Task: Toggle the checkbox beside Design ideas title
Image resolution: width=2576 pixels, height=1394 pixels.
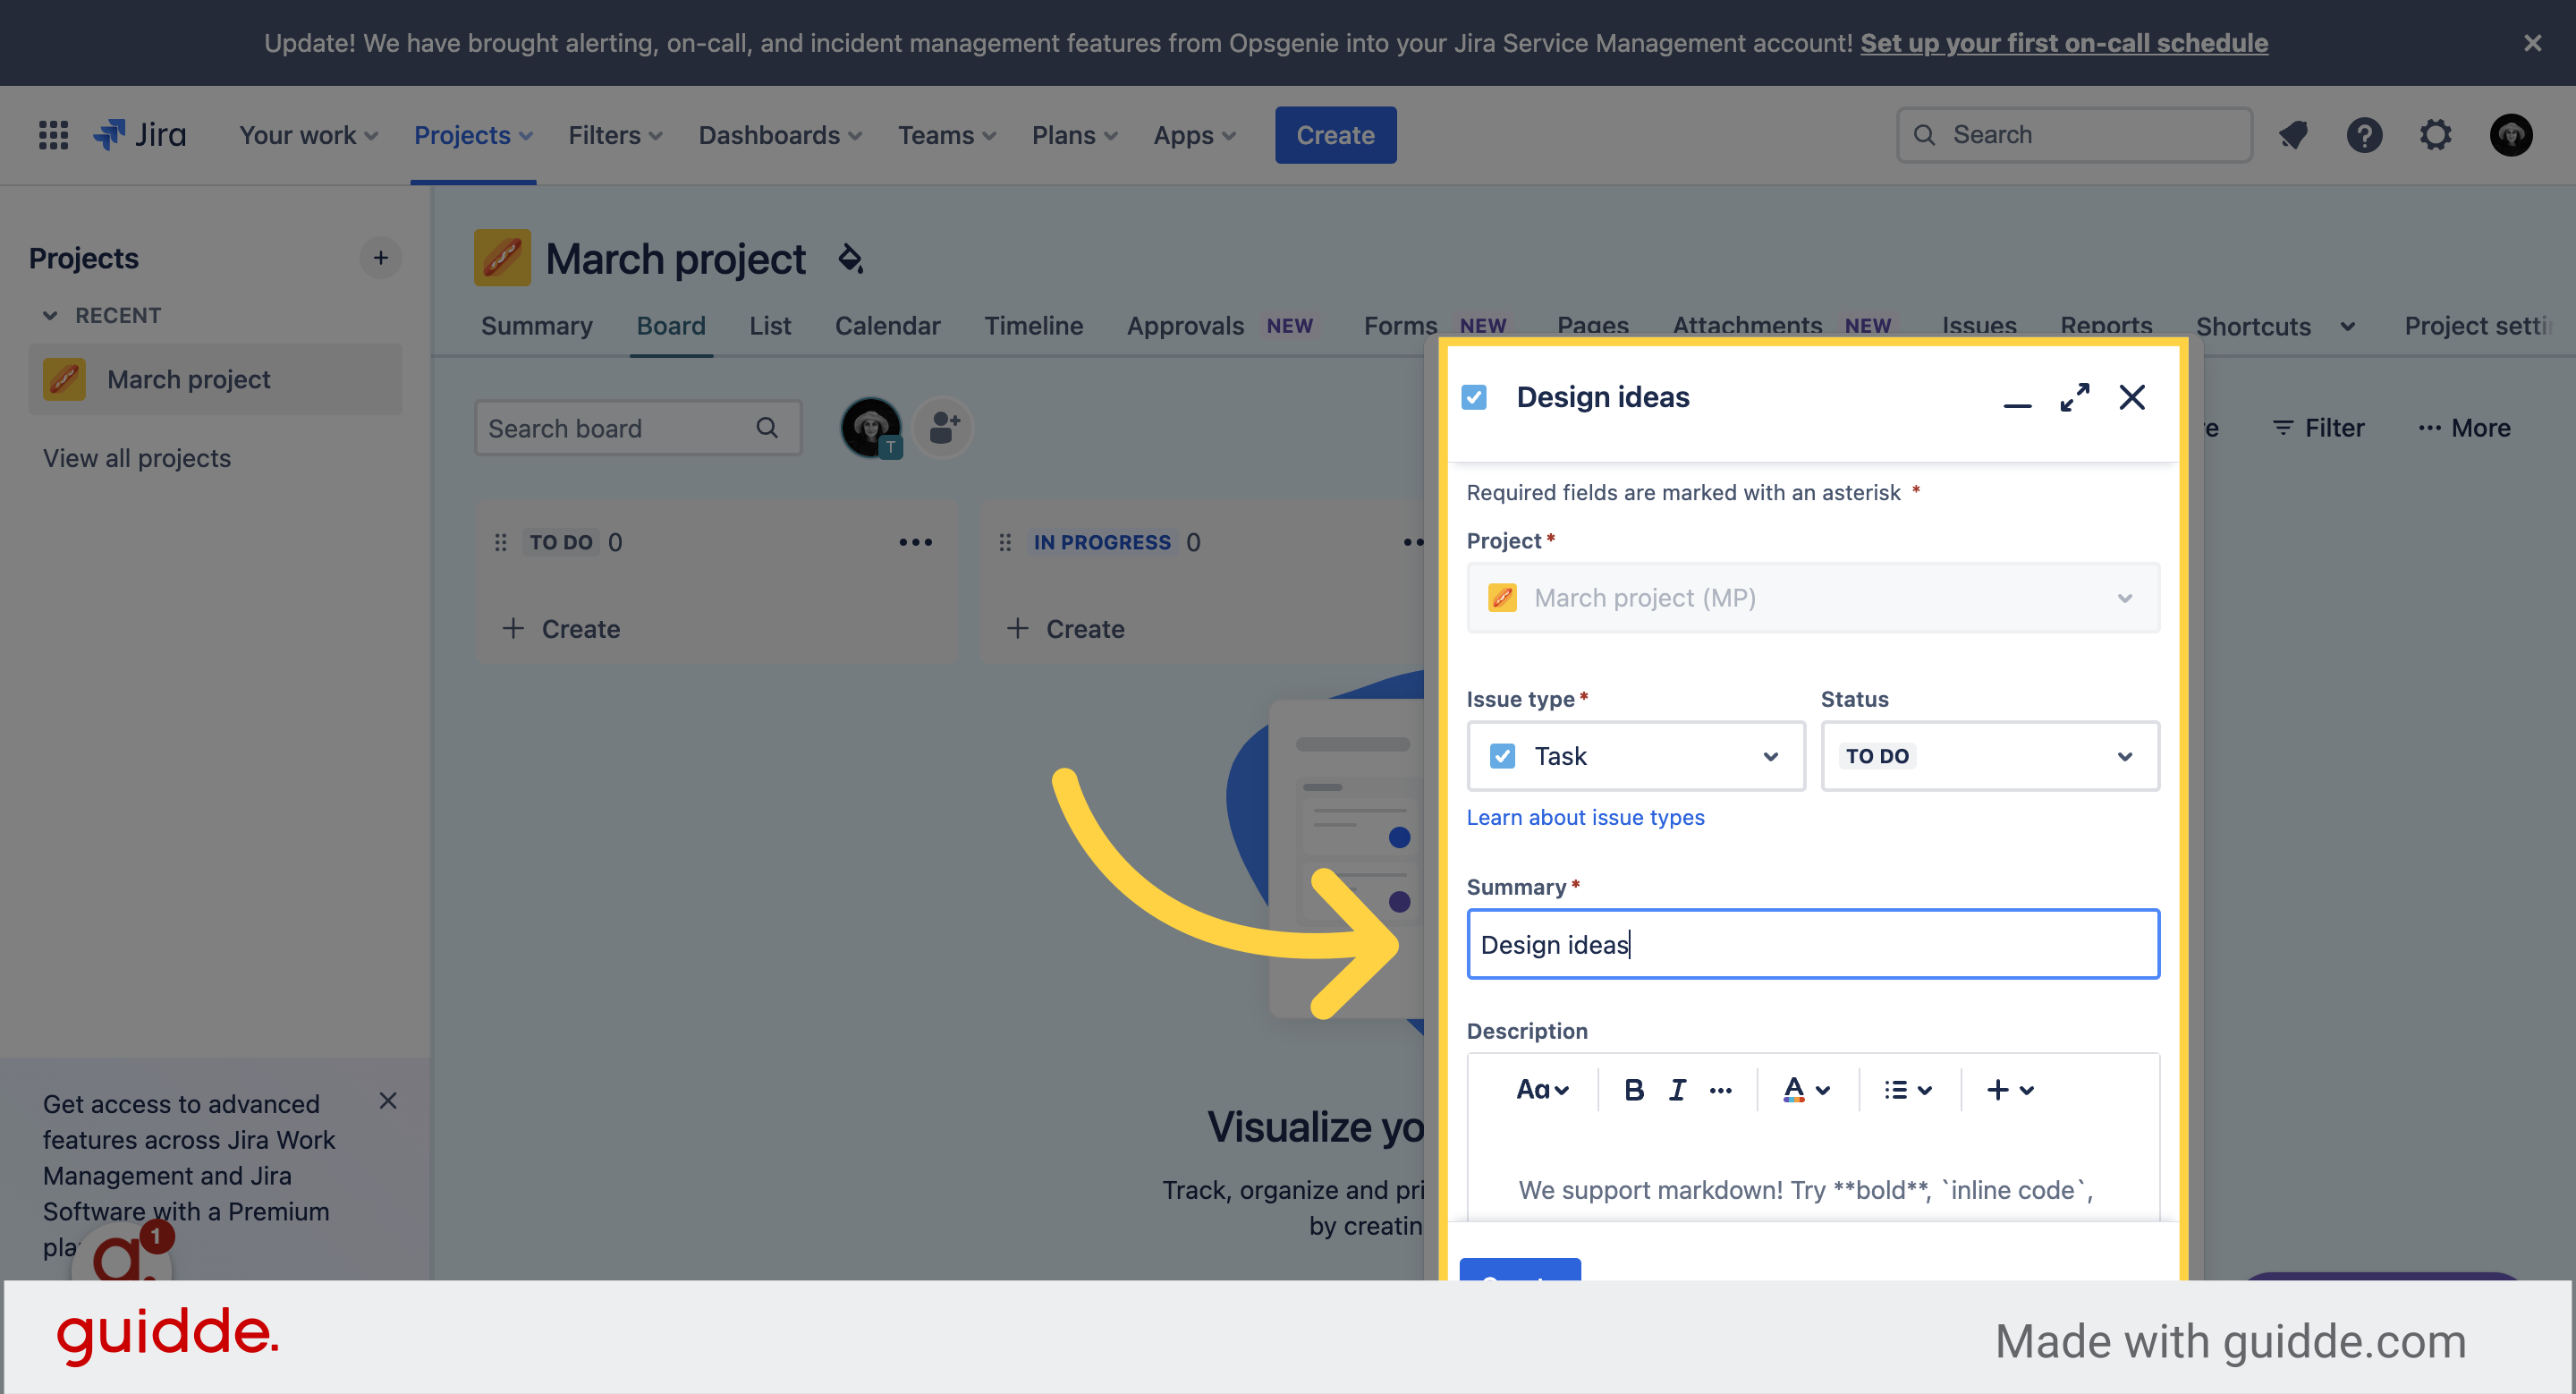Action: (x=1474, y=397)
